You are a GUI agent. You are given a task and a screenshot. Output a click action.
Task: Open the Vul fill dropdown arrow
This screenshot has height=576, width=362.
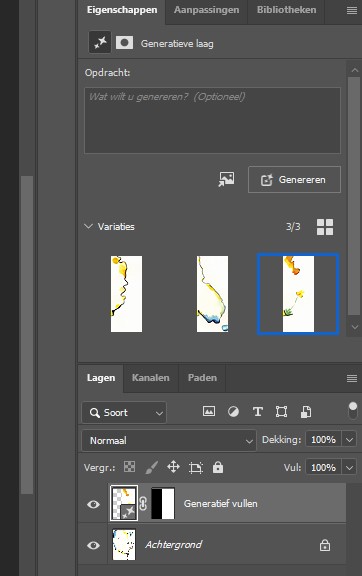coord(349,467)
